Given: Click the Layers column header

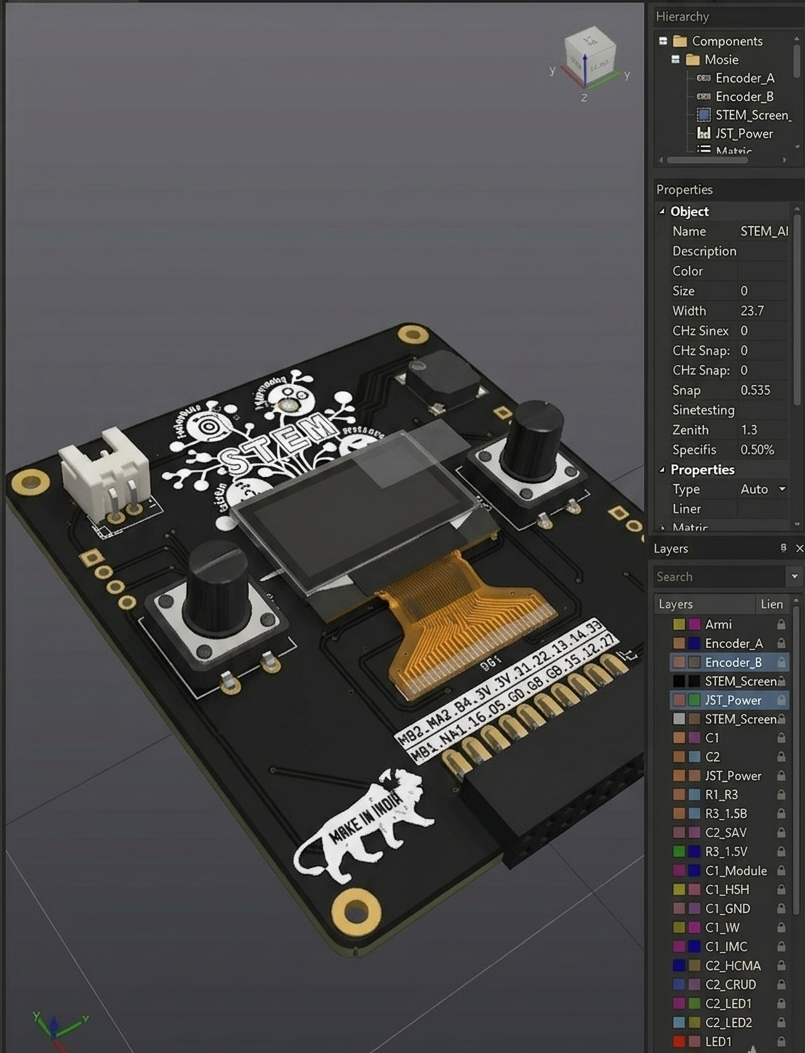Looking at the screenshot, I should click(x=704, y=604).
